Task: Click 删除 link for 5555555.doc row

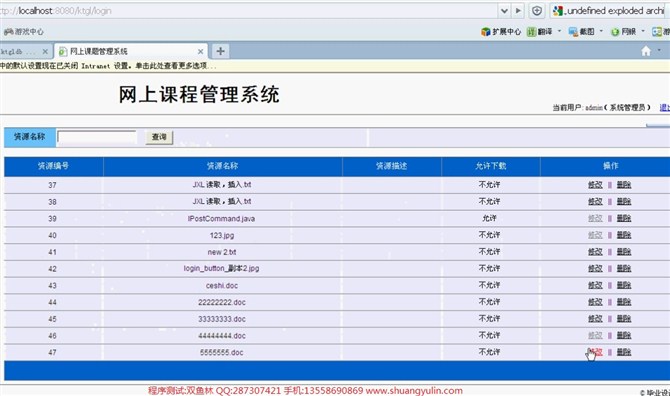Action: (x=624, y=352)
